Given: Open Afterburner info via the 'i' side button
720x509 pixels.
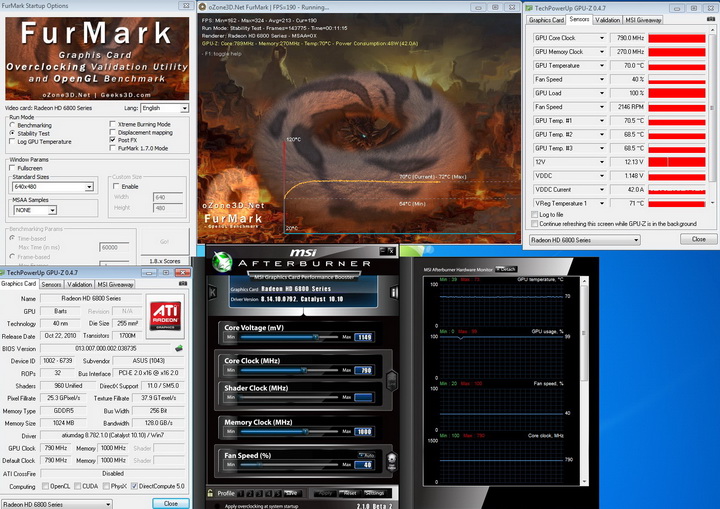Looking at the screenshot, I should (x=394, y=292).
